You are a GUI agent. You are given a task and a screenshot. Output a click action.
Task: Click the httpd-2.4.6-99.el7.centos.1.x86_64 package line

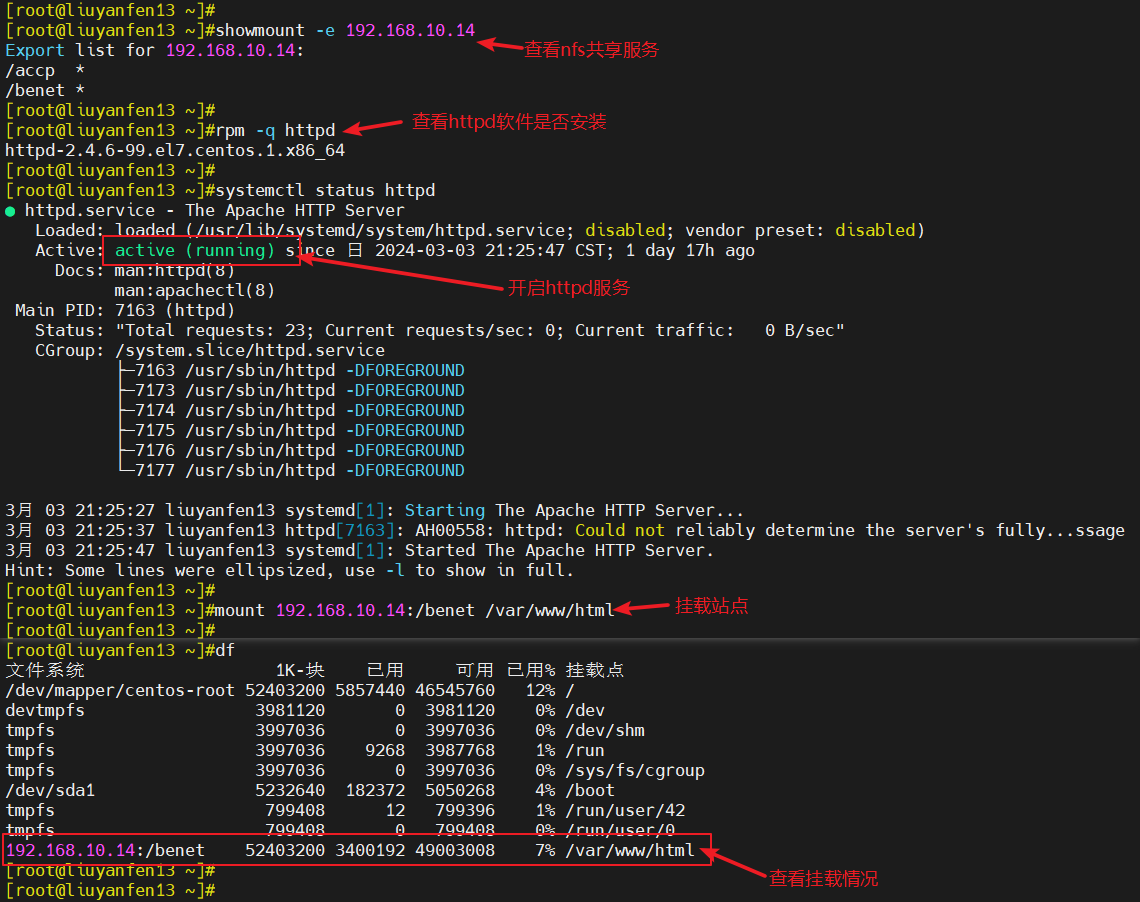point(175,150)
